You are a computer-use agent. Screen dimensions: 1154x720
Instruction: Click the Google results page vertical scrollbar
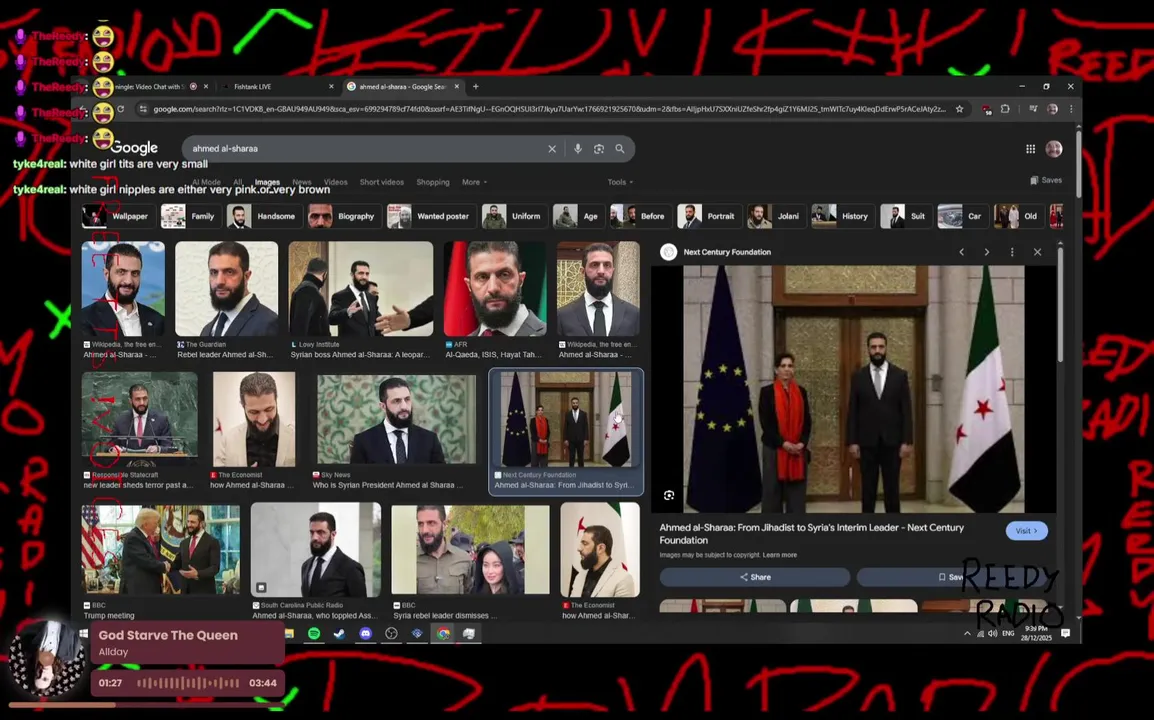[1078, 166]
